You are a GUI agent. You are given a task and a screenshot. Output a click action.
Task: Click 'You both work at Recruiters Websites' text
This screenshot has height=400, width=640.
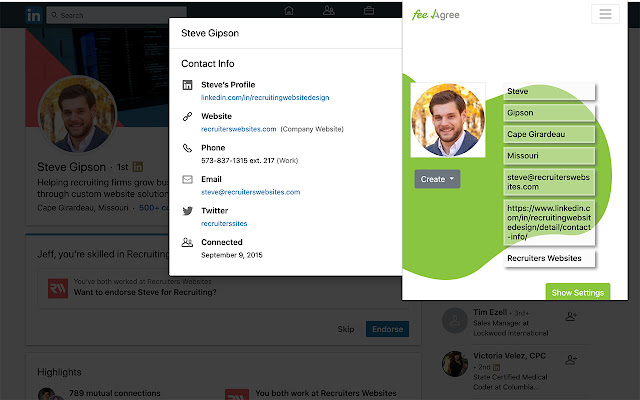tap(326, 393)
